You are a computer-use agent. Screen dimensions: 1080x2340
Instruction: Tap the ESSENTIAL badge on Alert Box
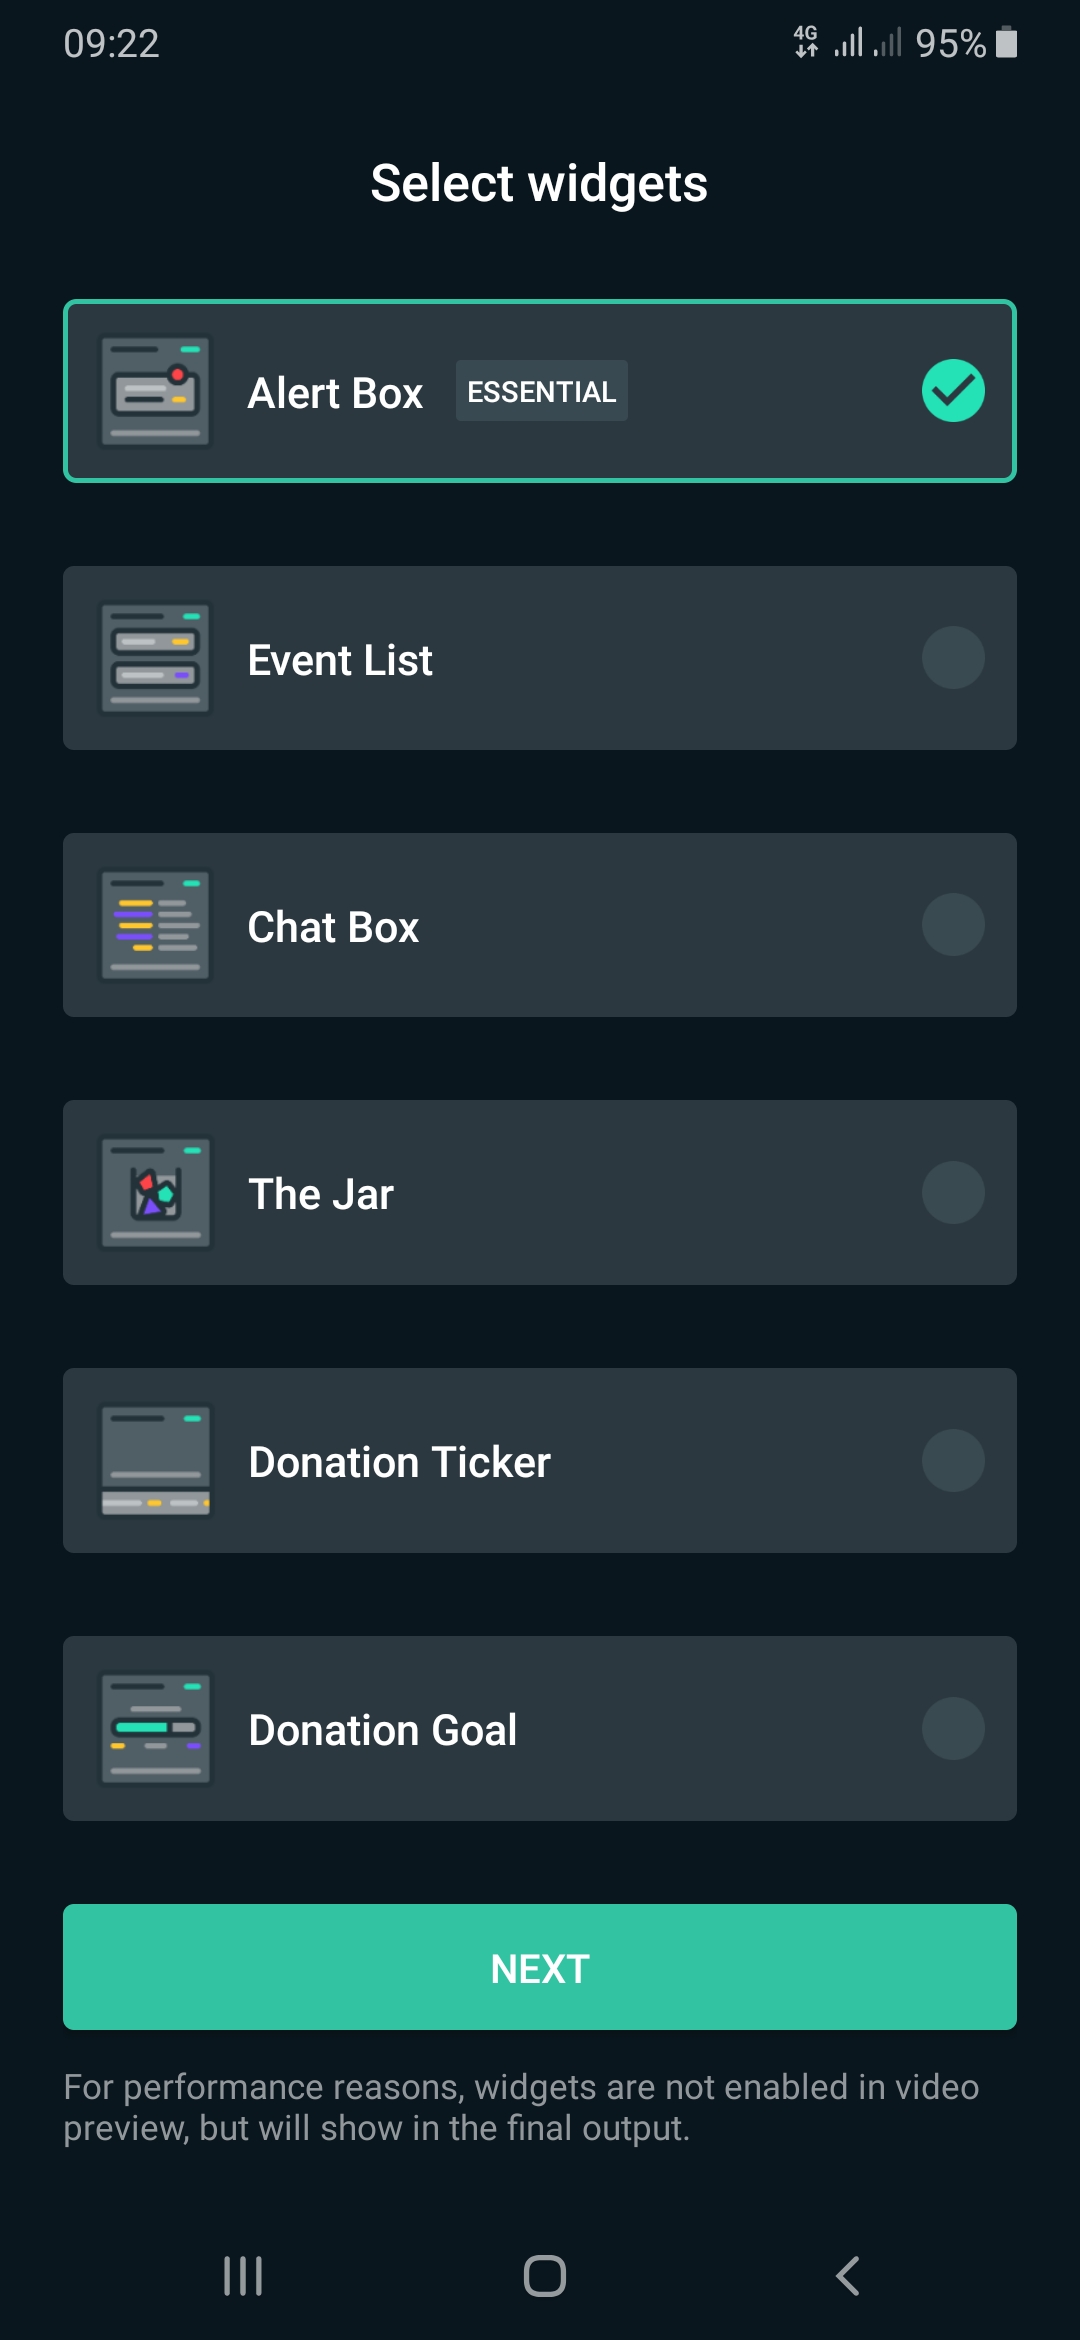point(541,391)
